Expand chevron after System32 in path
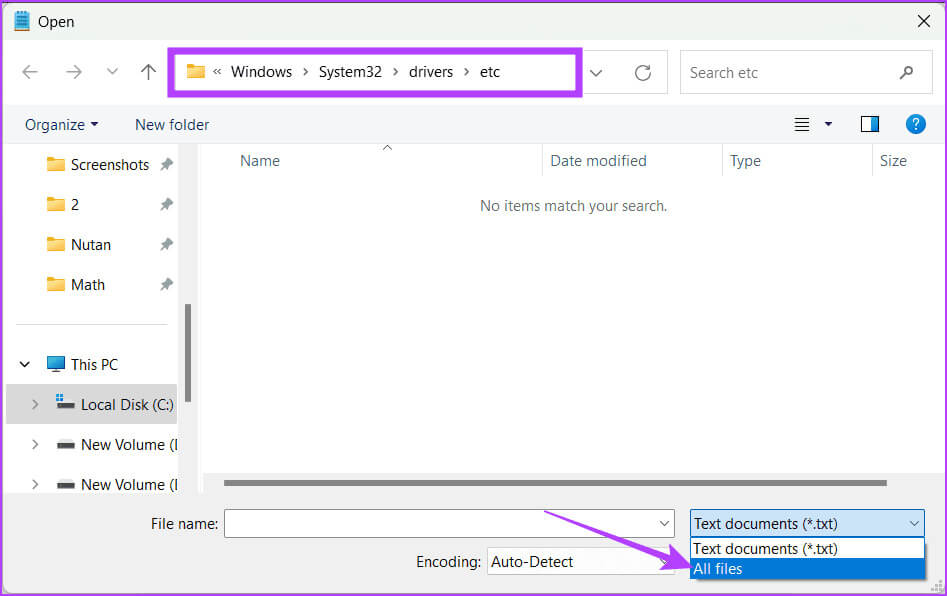 (x=396, y=72)
